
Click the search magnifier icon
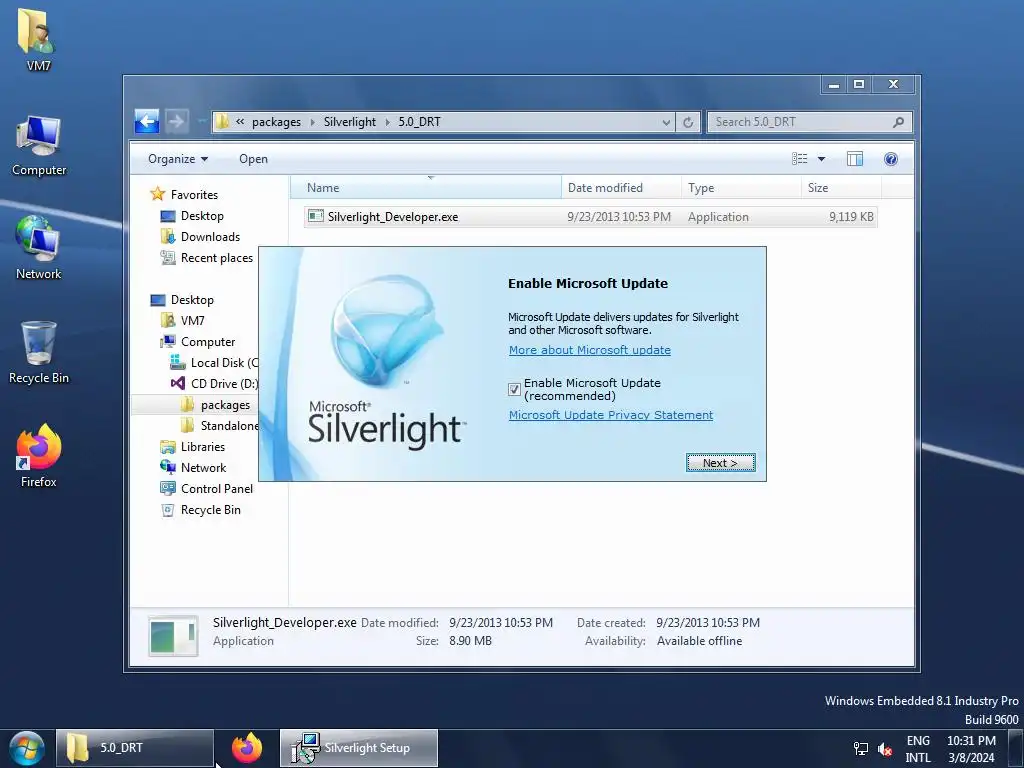click(899, 121)
